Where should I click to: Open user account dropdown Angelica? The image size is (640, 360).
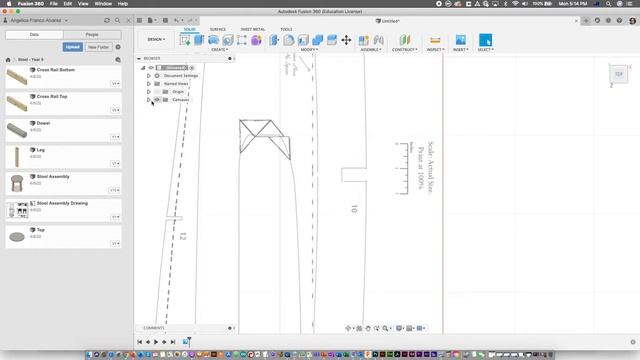(39, 20)
